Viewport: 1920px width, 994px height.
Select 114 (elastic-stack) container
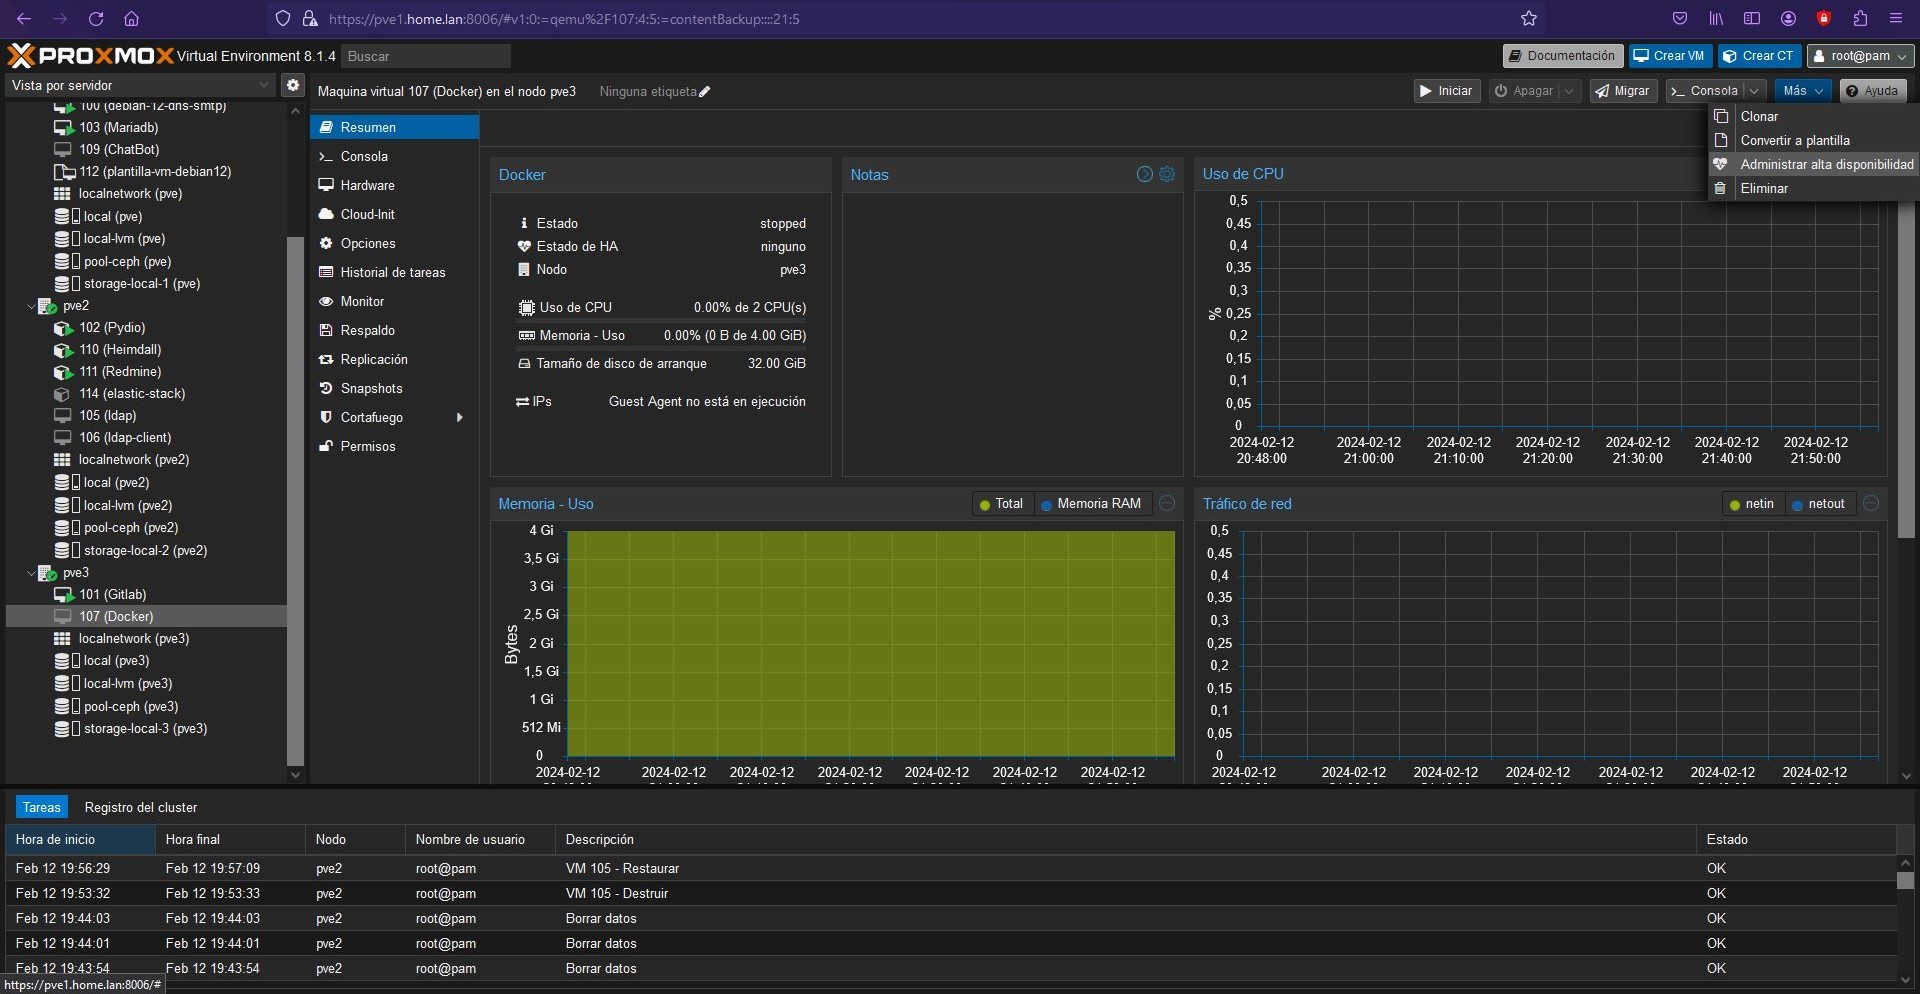(131, 393)
